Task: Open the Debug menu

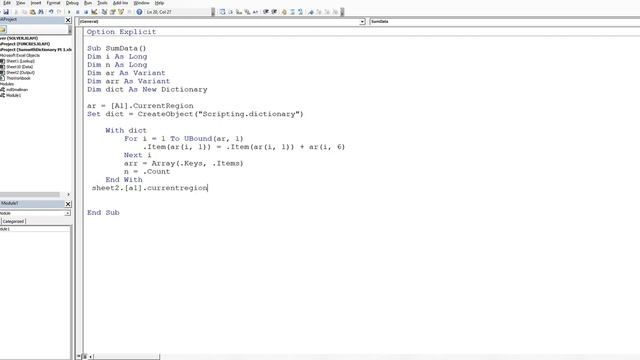Action: click(x=72, y=3)
